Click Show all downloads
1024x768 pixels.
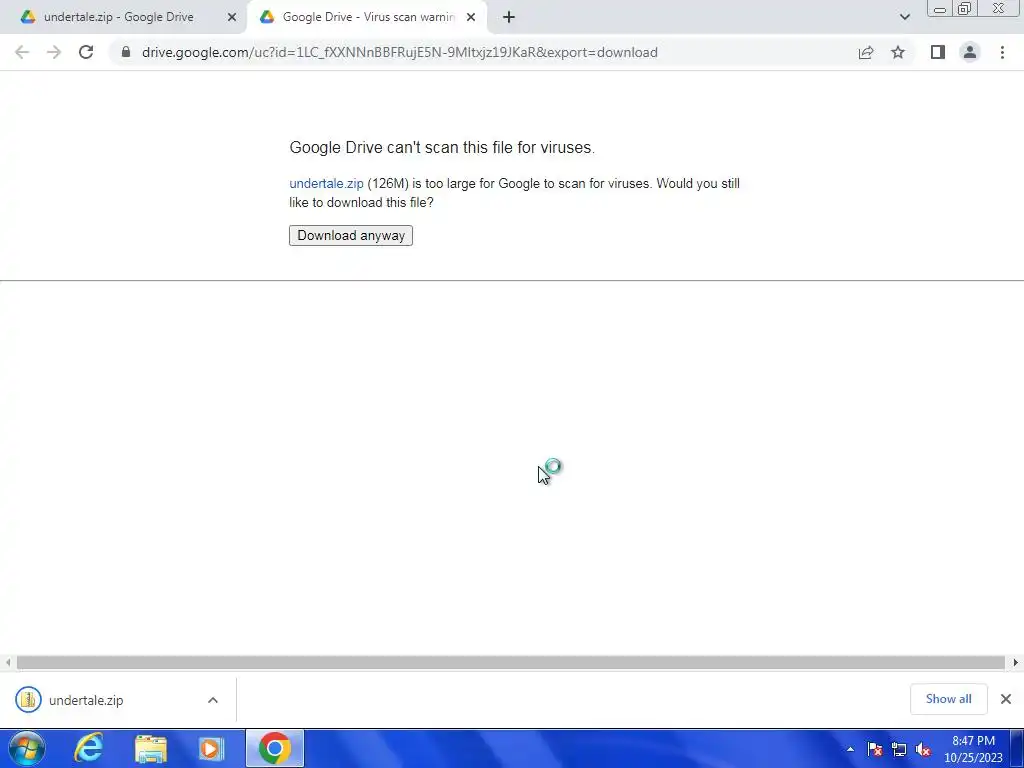point(948,699)
